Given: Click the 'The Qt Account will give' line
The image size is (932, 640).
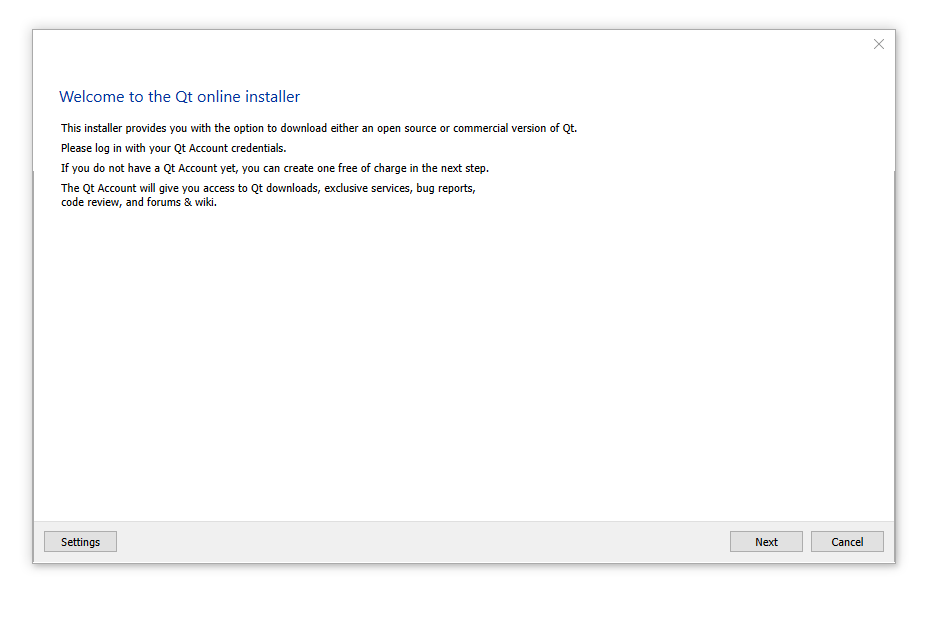Looking at the screenshot, I should click(267, 188).
